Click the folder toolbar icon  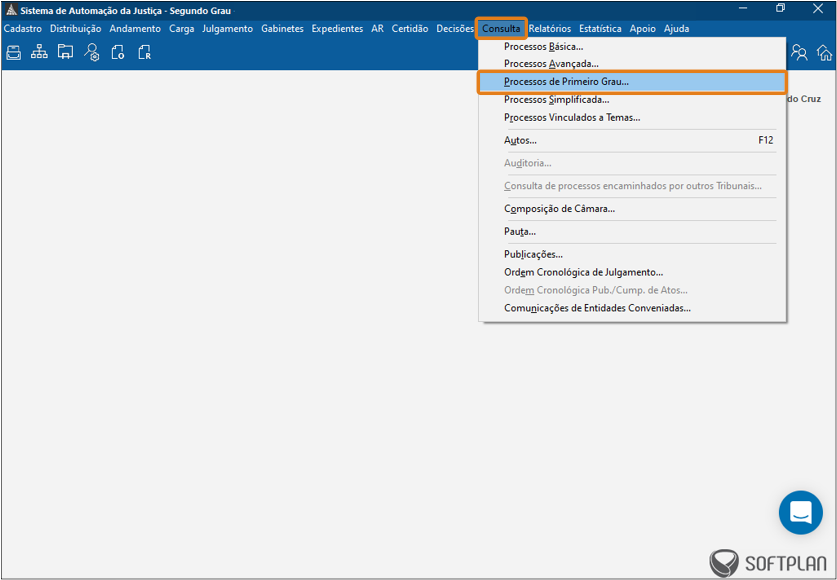[65, 53]
